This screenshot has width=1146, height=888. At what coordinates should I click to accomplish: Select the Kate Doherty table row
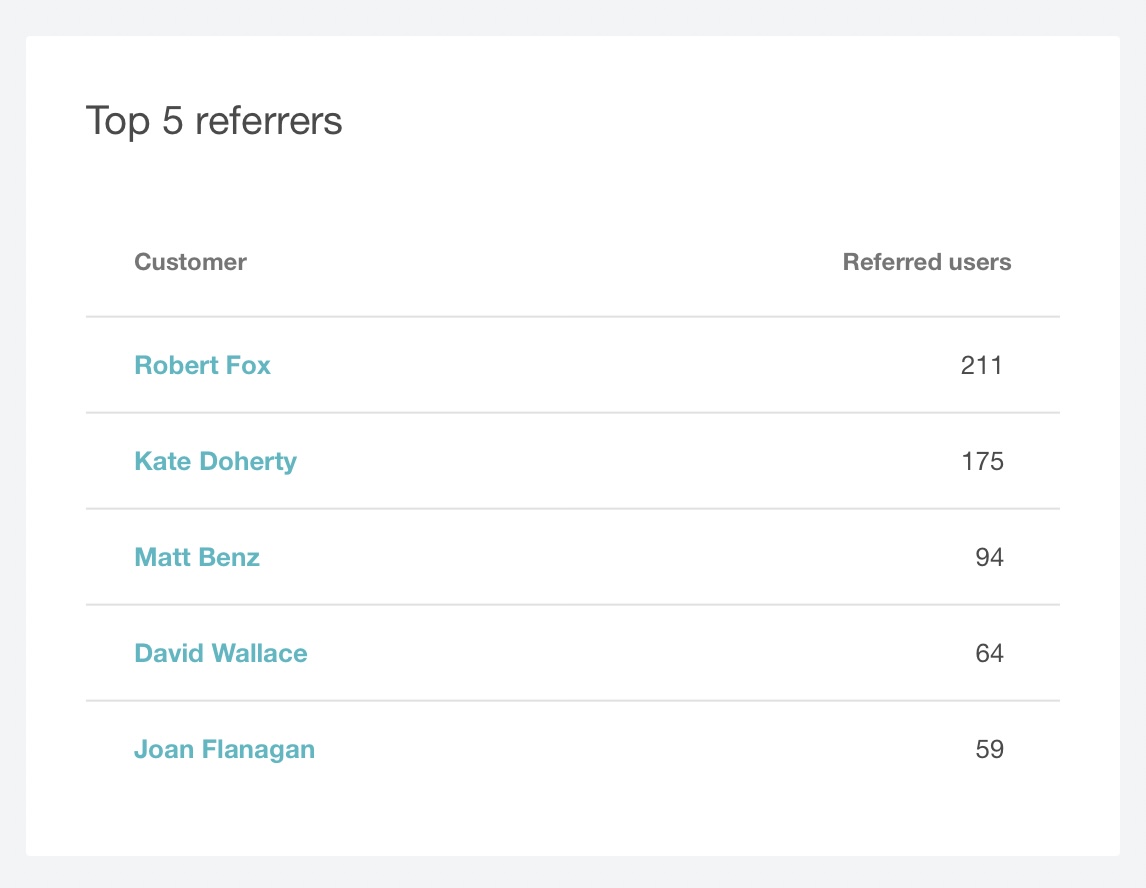tap(600, 462)
